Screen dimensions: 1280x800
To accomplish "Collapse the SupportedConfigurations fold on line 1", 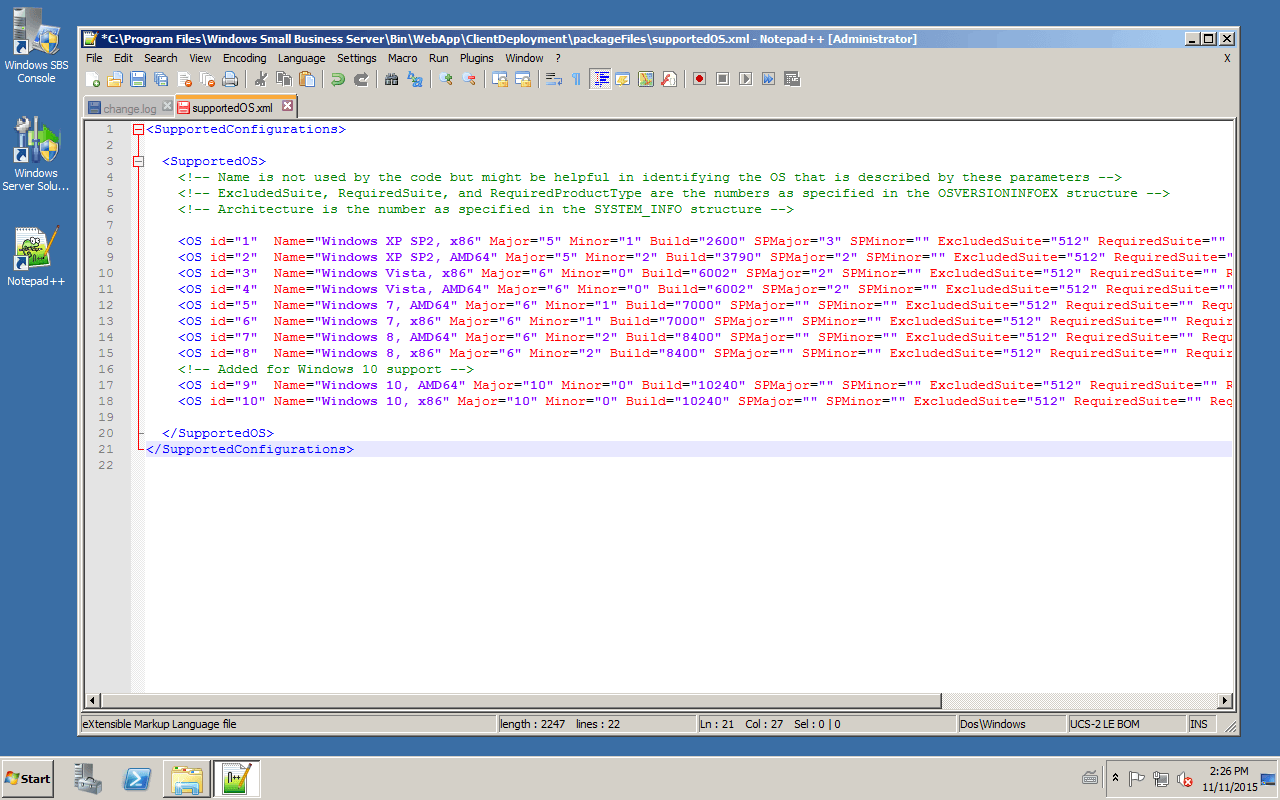I will pos(138,129).
